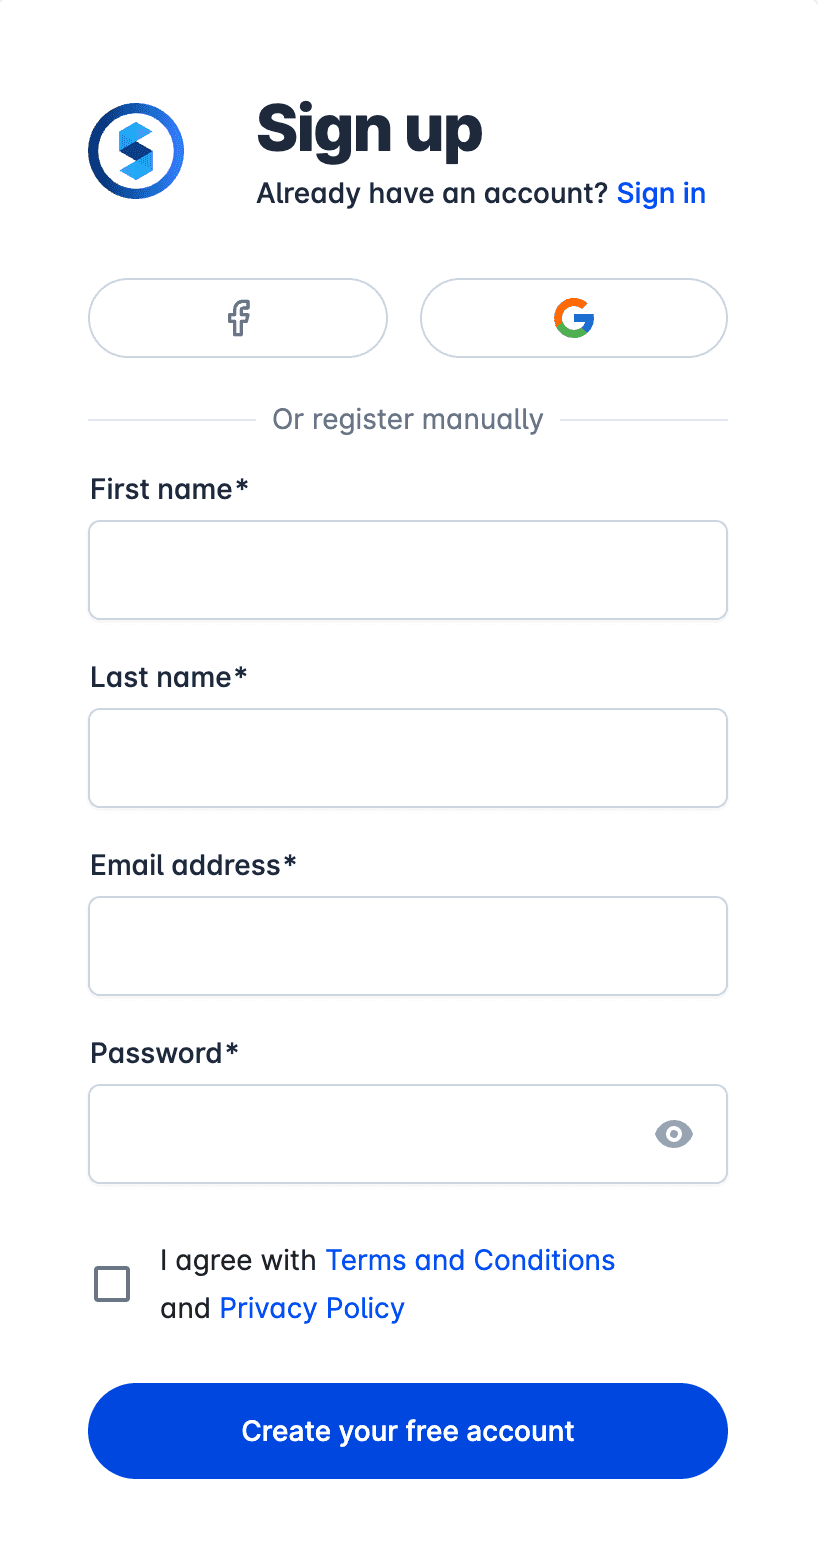The width and height of the screenshot is (818, 1546).
Task: Click the "I agree with" checkbox label text
Action: coord(238,1260)
